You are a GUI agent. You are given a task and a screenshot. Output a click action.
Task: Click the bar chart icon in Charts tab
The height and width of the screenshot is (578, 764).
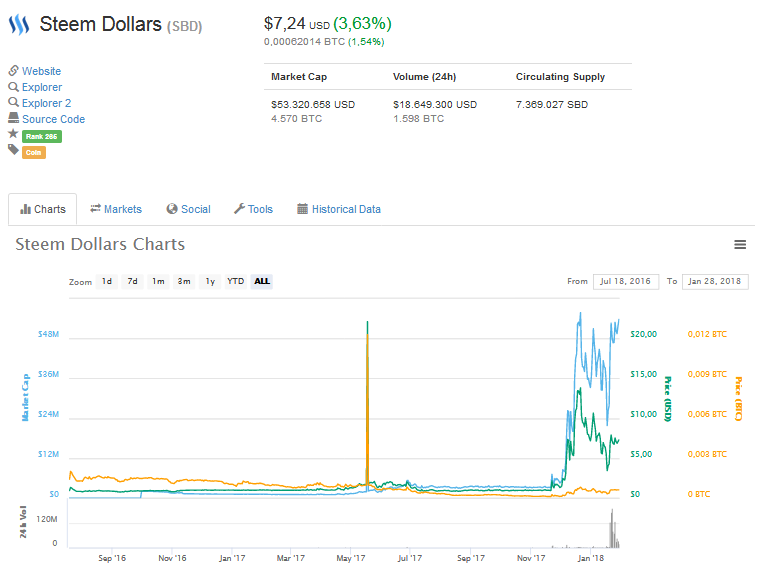coord(25,209)
